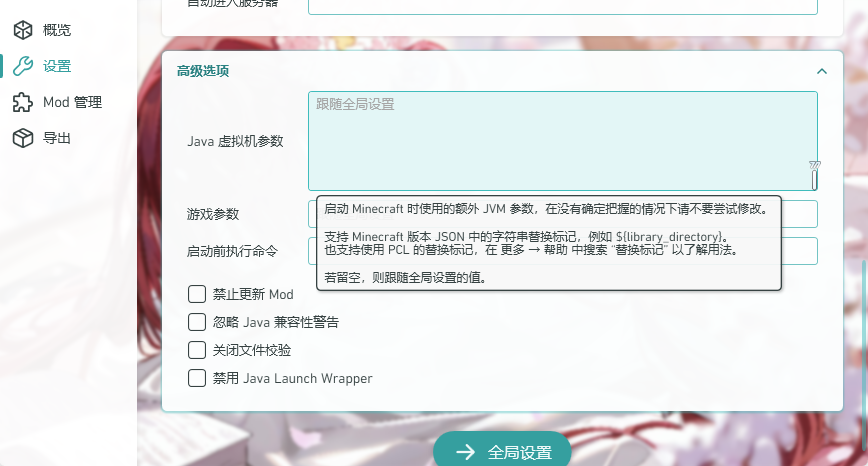Click the arrow icon on 全局设置 button
The image size is (868, 466).
(466, 452)
